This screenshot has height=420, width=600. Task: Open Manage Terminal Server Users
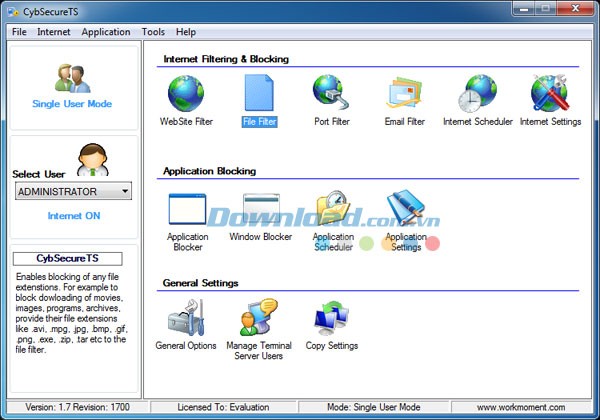[259, 319]
